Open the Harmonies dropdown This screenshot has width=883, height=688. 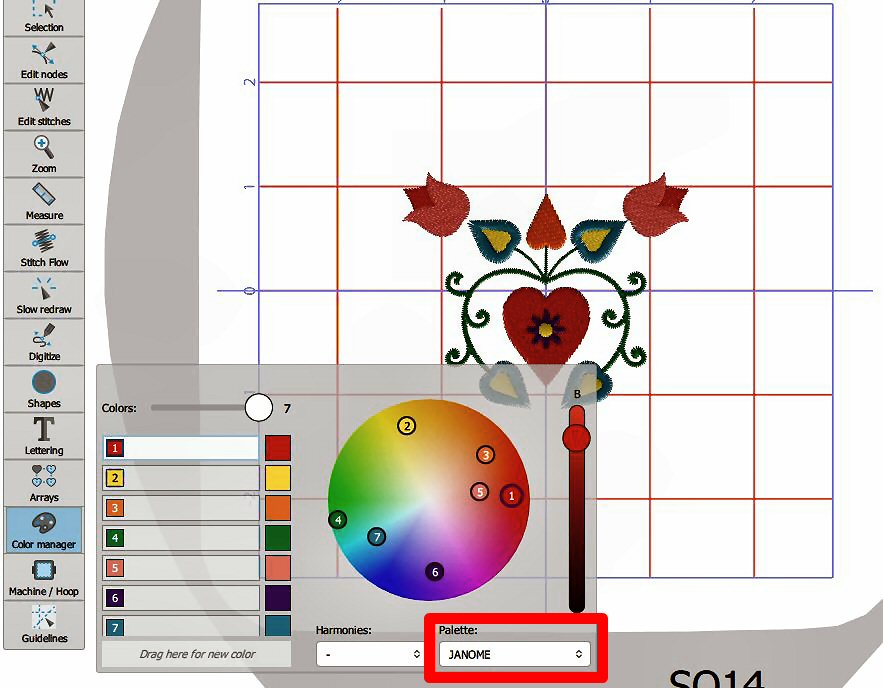pos(369,654)
